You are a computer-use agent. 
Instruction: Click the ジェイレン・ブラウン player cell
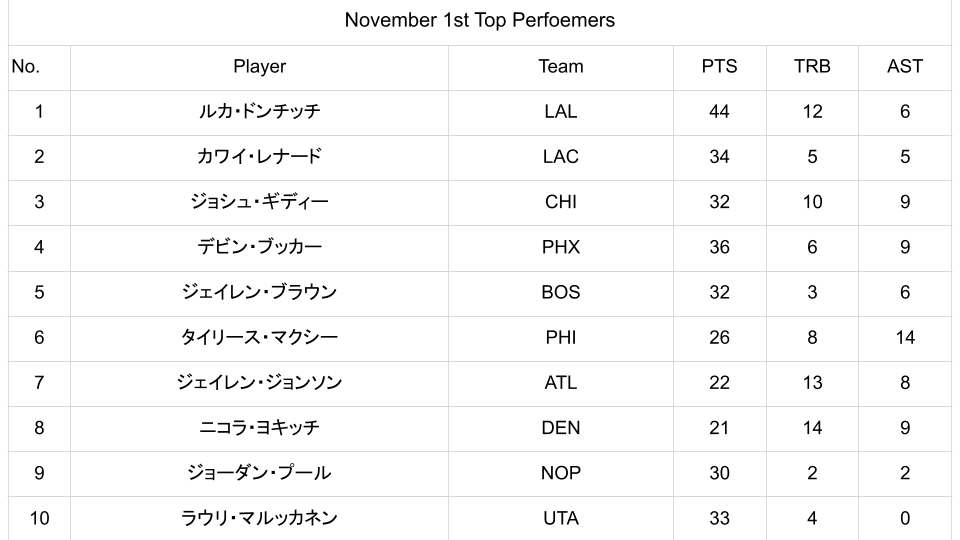(x=259, y=292)
